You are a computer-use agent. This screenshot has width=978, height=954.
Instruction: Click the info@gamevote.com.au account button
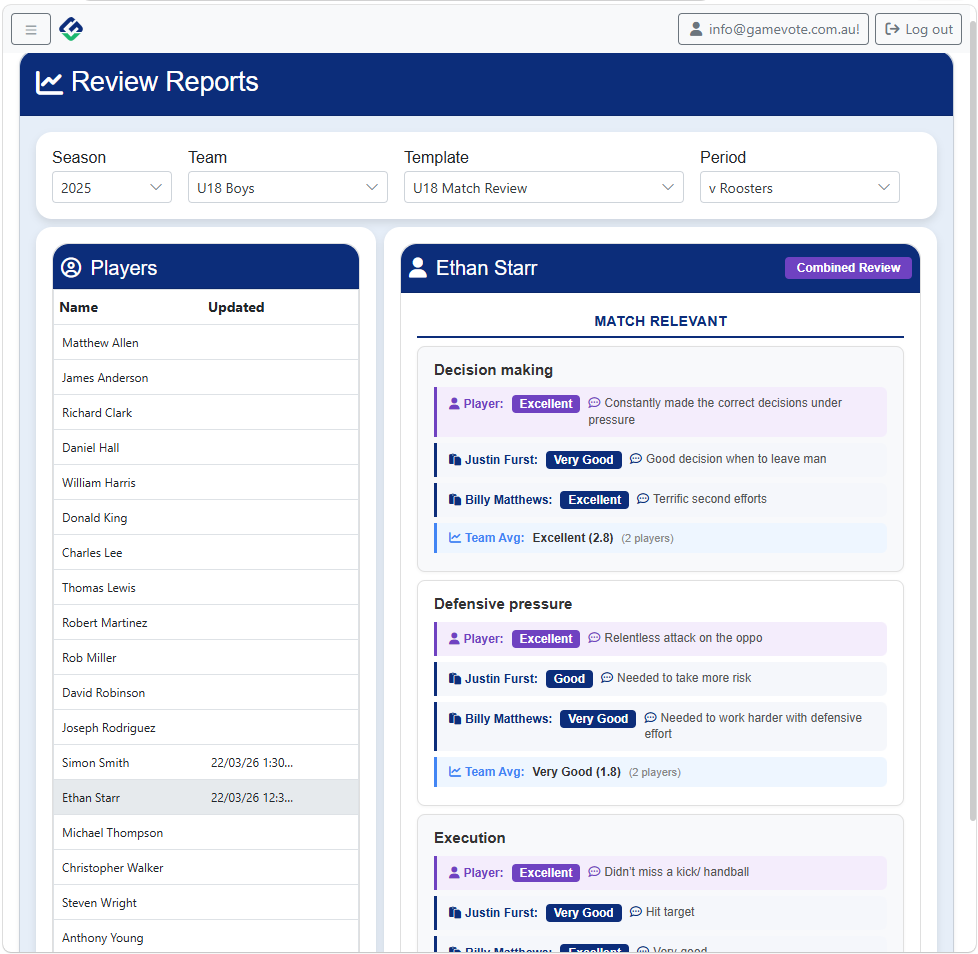click(773, 28)
